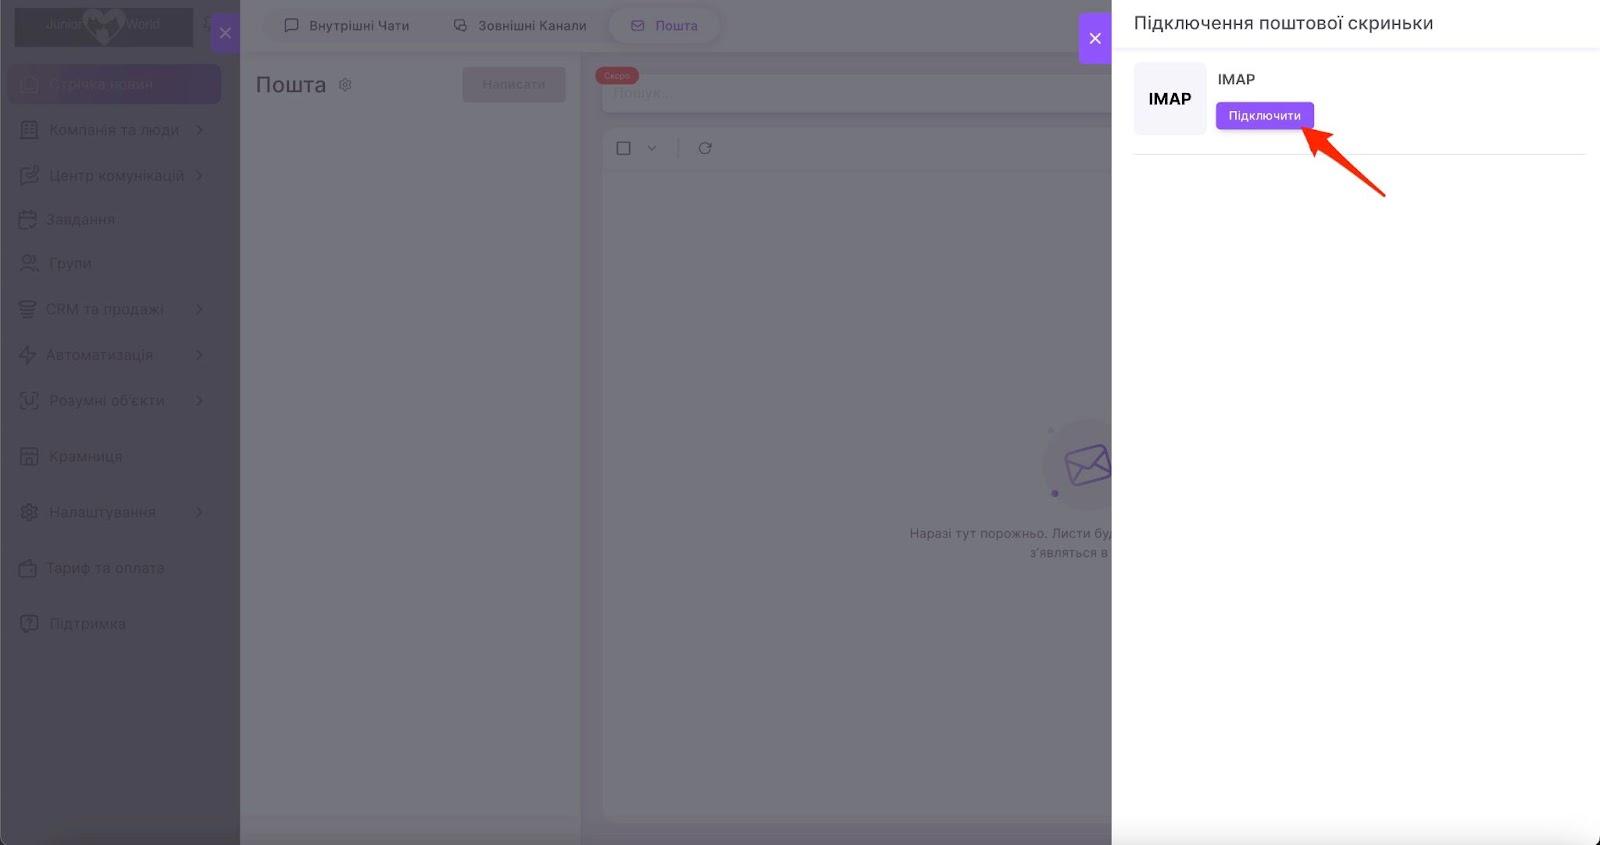This screenshot has width=1600, height=845.
Task: Expand Центр комунікацій menu
Action: click(114, 175)
